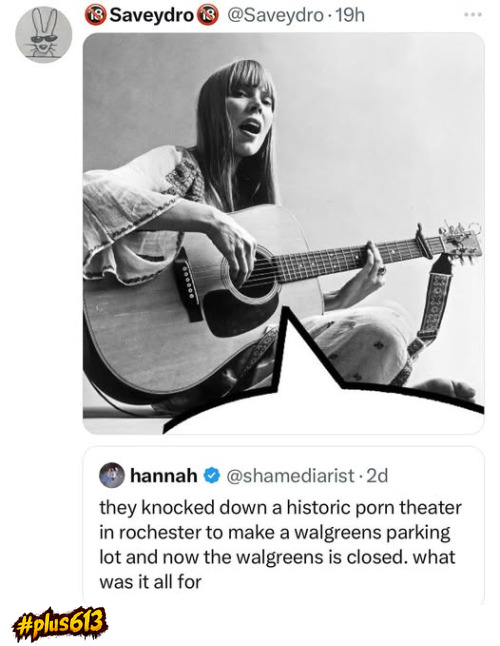Click hannah's blue verified checkmark badge

(212, 476)
